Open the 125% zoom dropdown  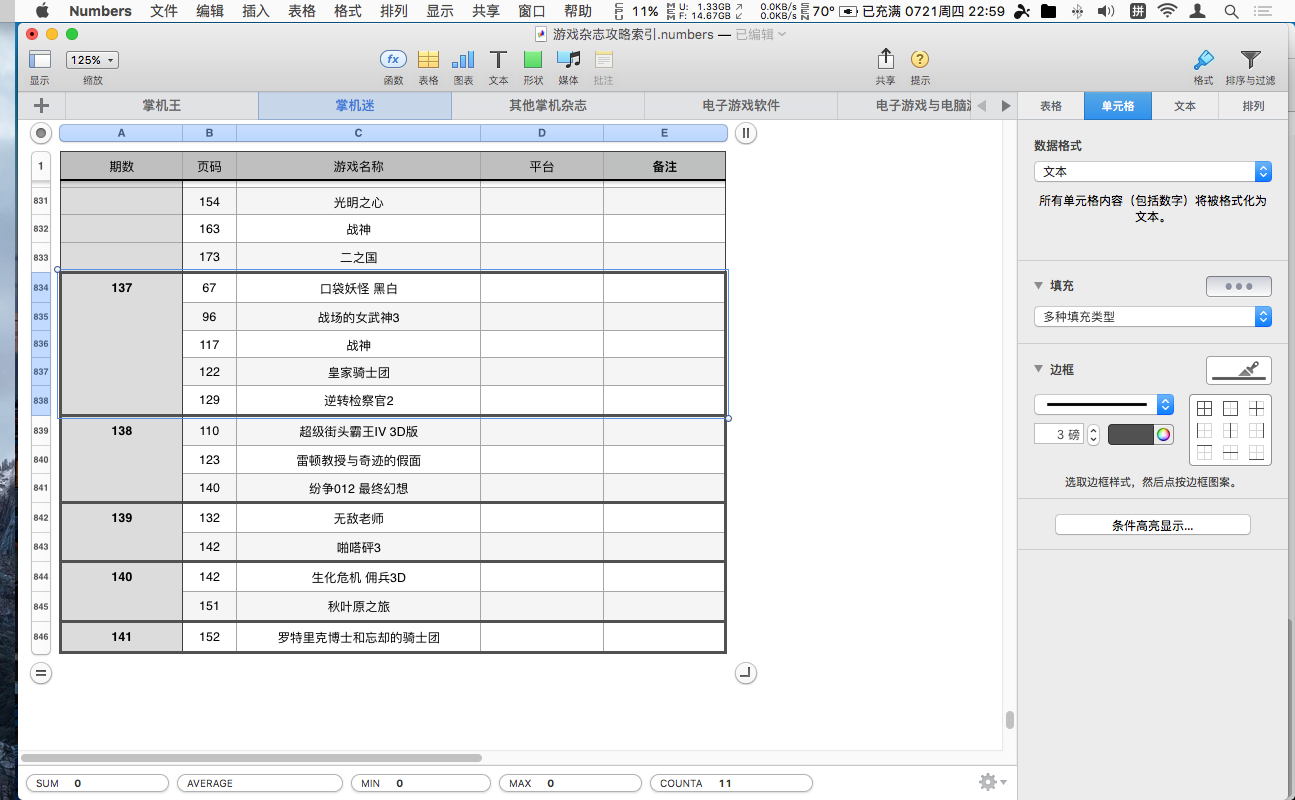[x=92, y=60]
